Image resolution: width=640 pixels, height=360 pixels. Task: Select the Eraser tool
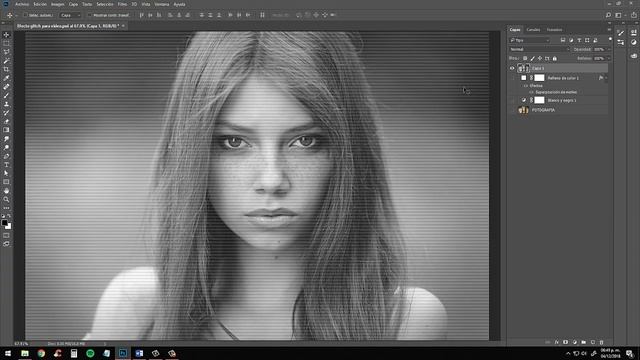[x=6, y=121]
